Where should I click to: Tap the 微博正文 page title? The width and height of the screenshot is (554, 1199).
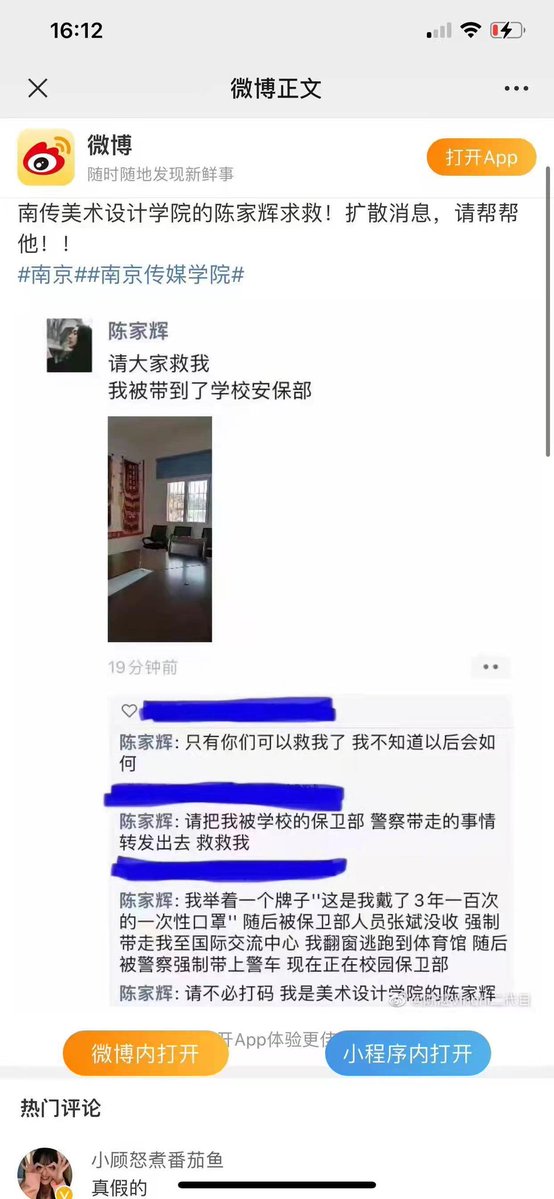click(x=276, y=89)
